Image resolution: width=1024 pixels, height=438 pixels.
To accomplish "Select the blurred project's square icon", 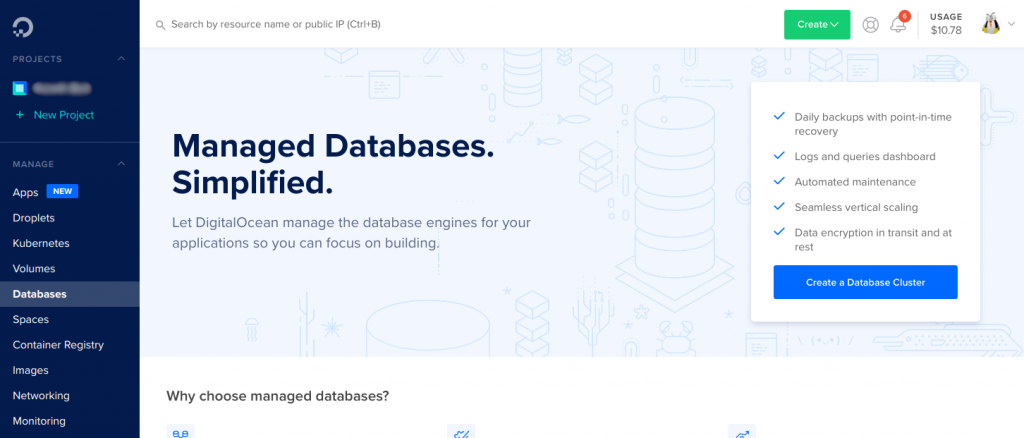I will 20,88.
